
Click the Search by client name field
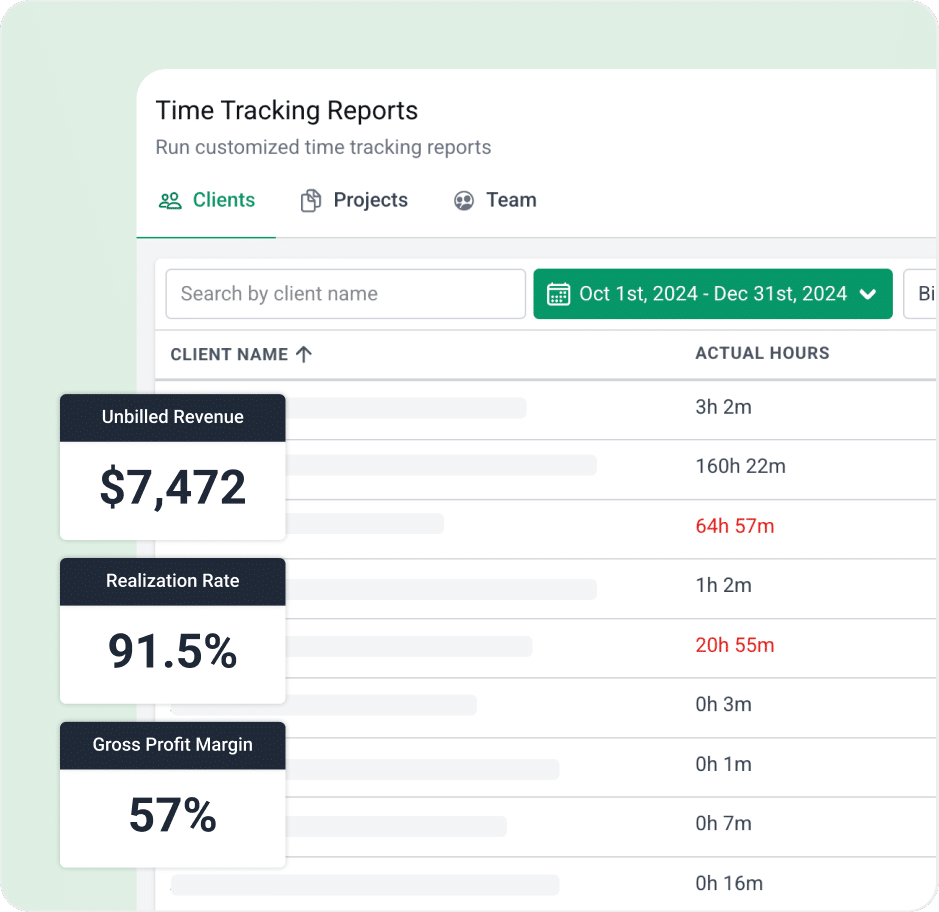coord(346,294)
